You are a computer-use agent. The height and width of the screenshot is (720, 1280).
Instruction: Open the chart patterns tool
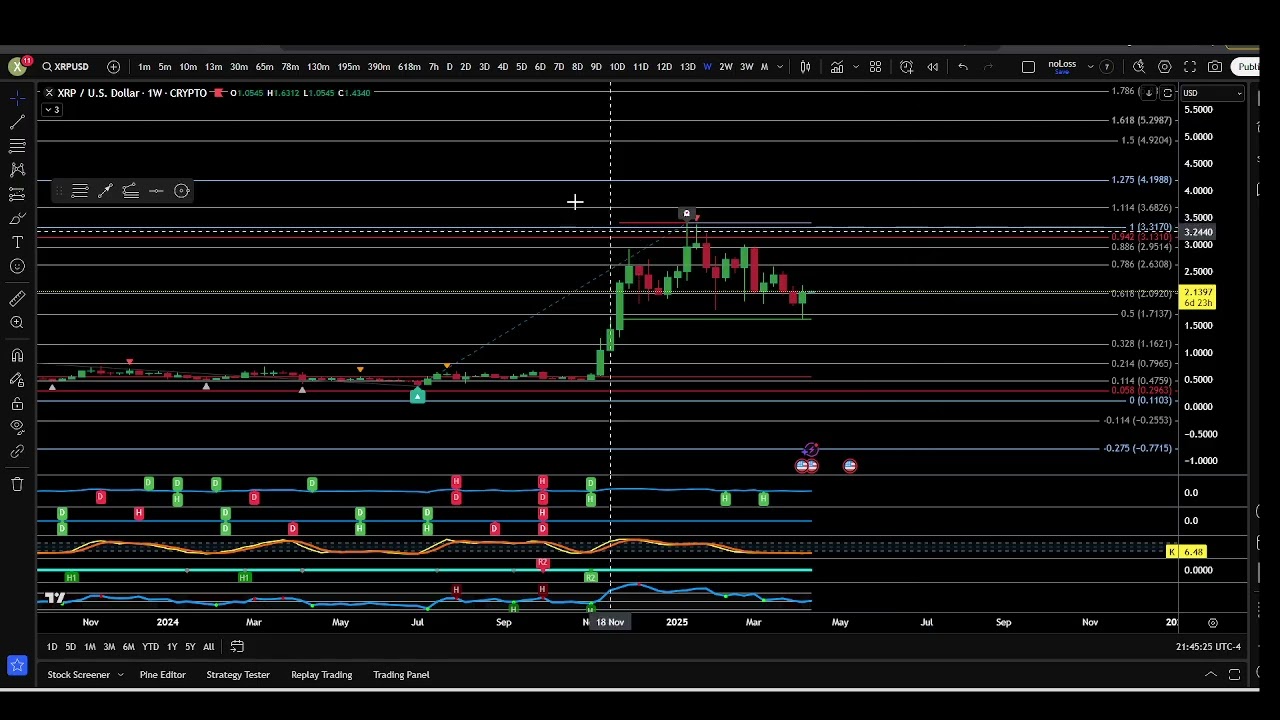tap(17, 170)
